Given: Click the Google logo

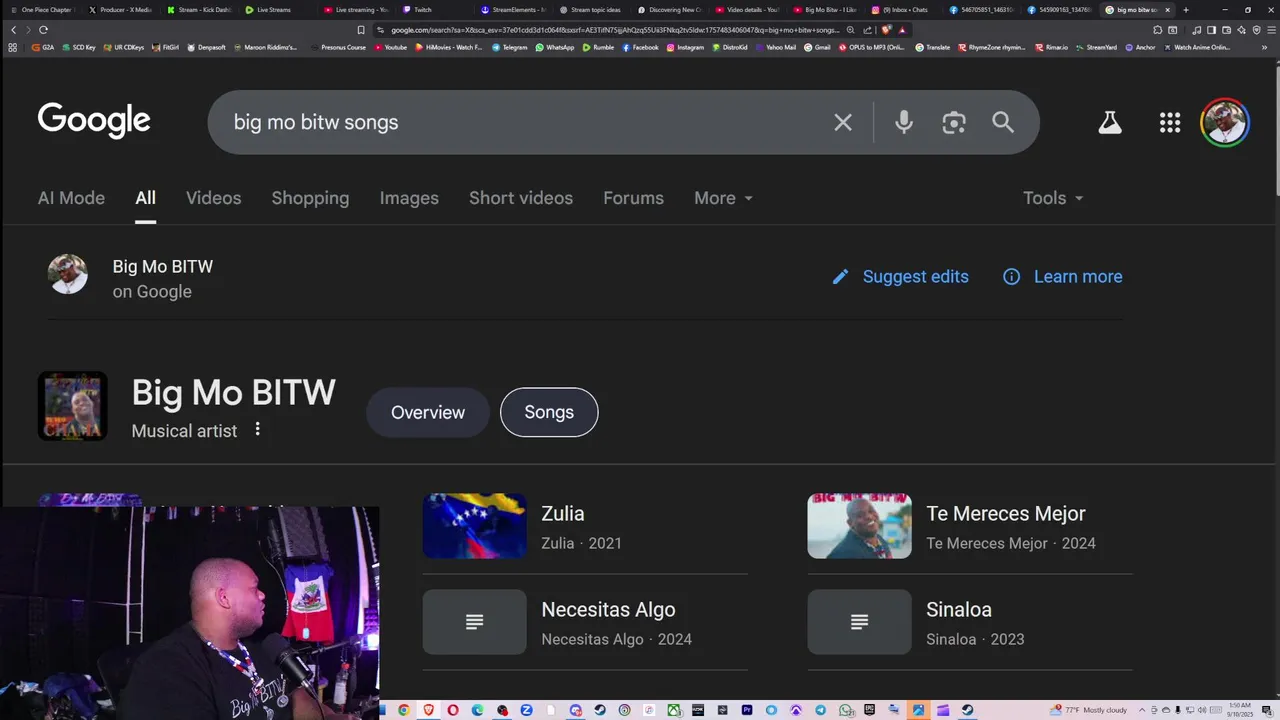Looking at the screenshot, I should [x=94, y=120].
